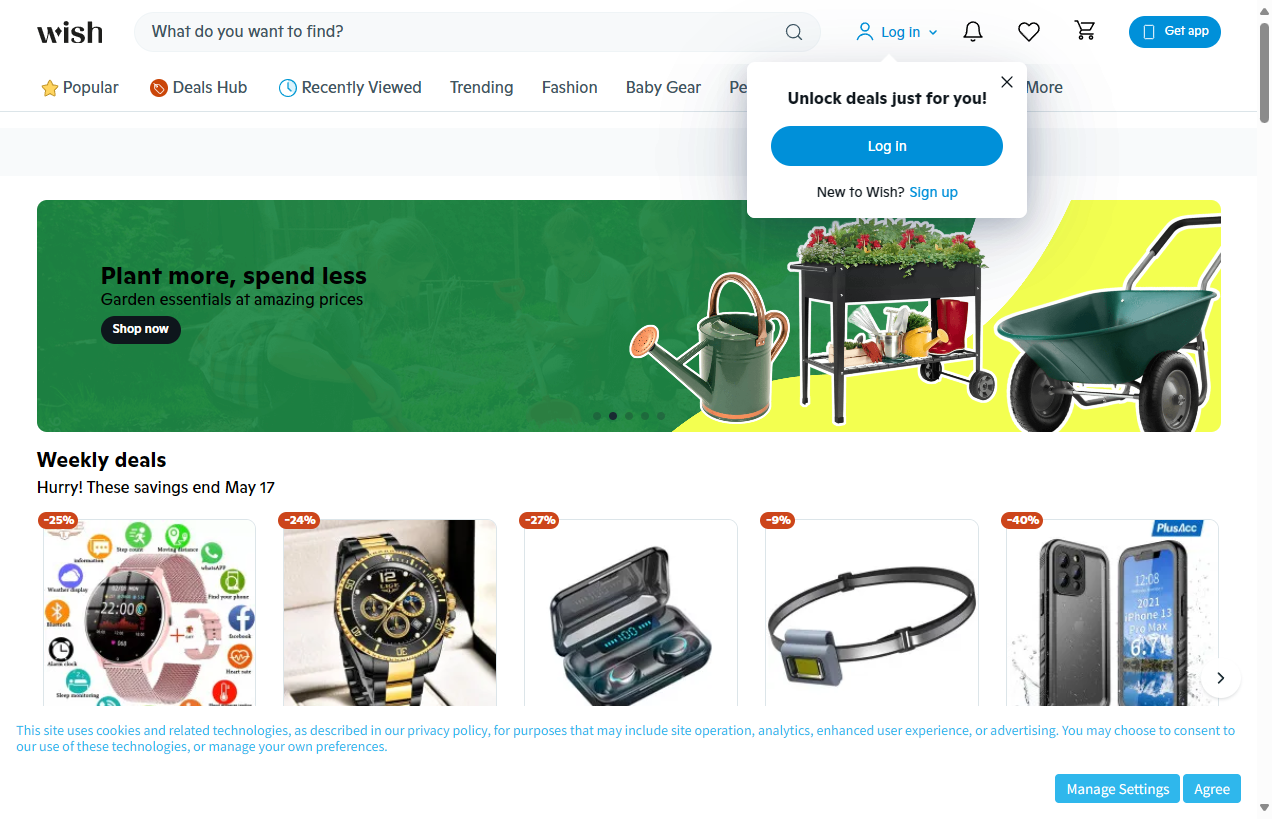Open the Trending category tab

coord(481,87)
